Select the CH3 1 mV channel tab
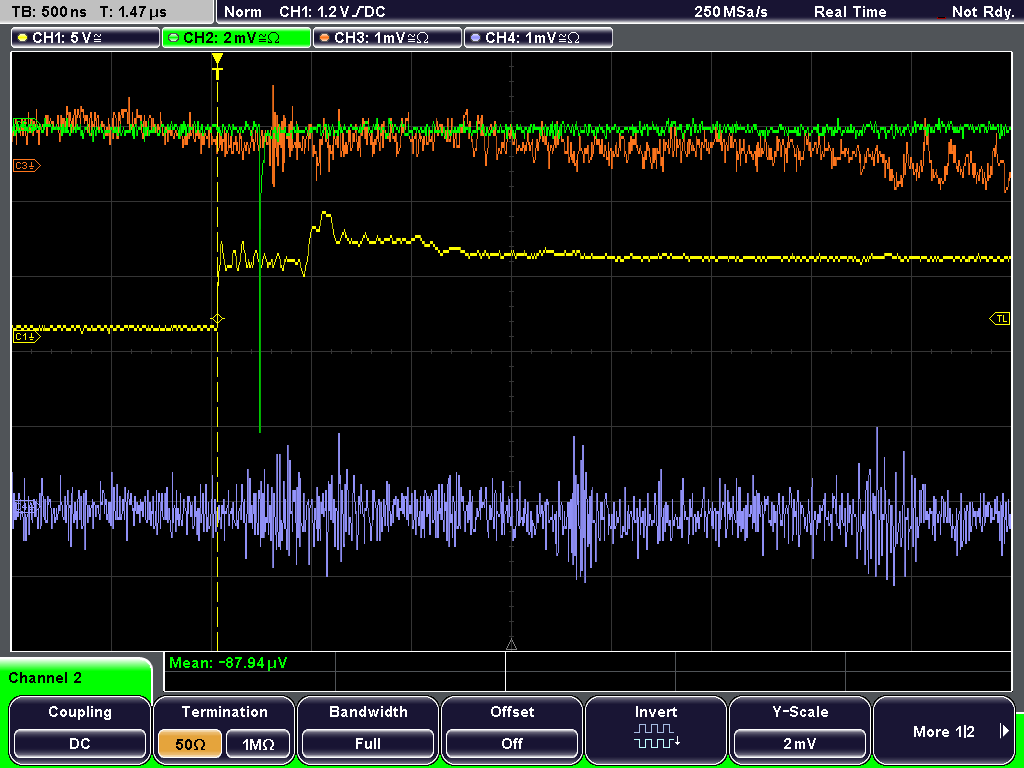1024x768 pixels. 387,38
